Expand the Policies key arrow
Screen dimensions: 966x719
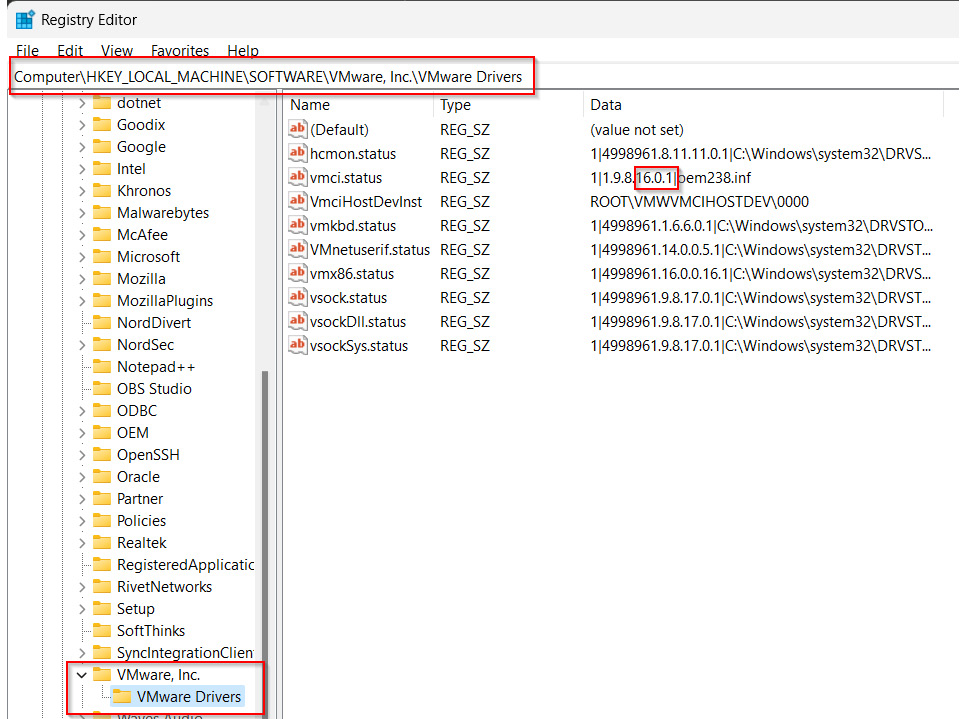[82, 521]
